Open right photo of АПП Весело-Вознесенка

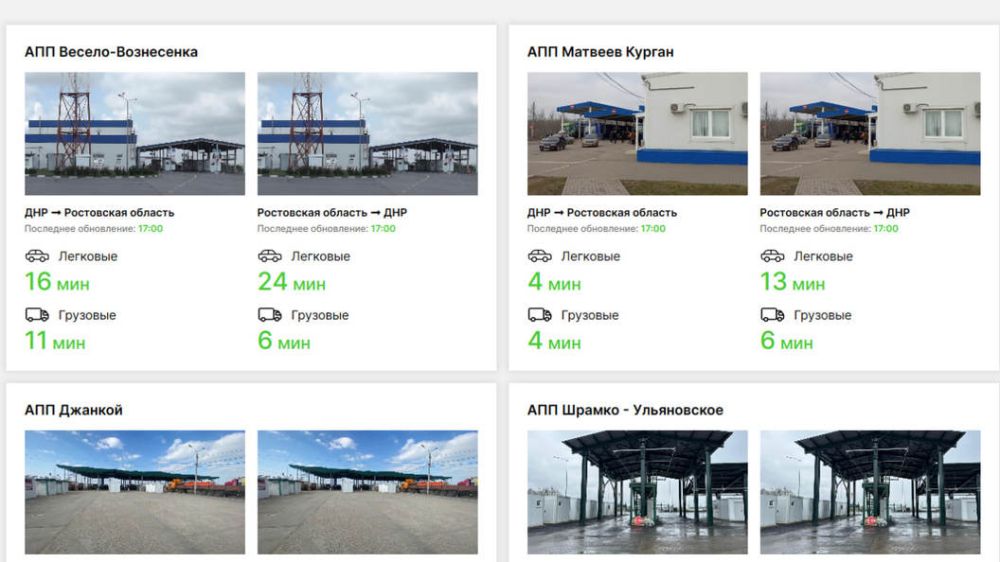coord(367,133)
